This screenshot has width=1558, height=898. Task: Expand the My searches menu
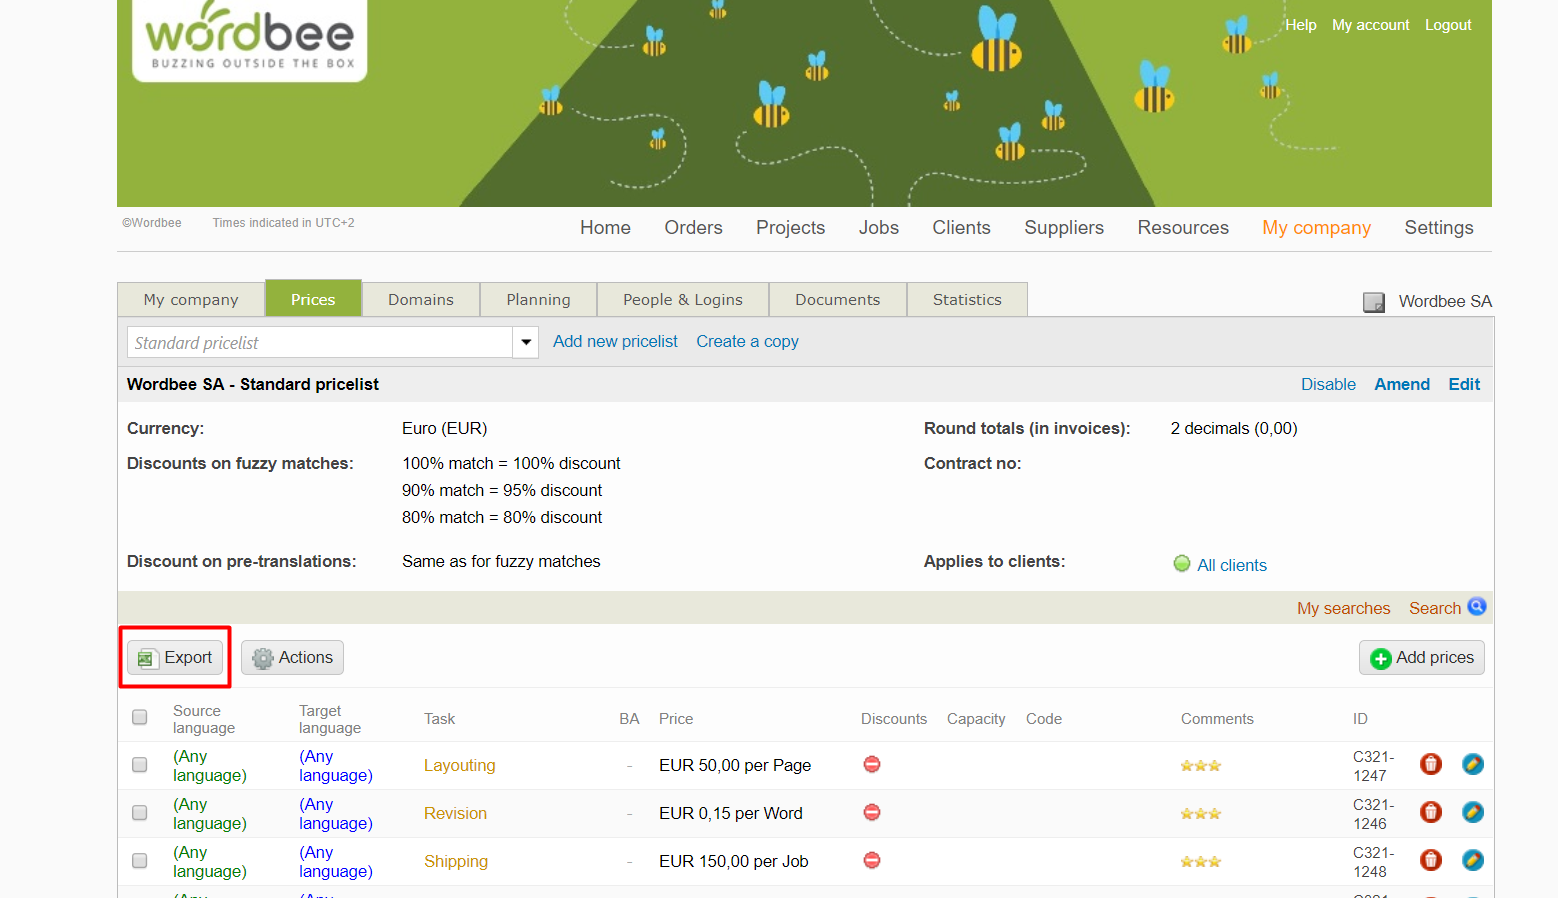click(x=1343, y=608)
